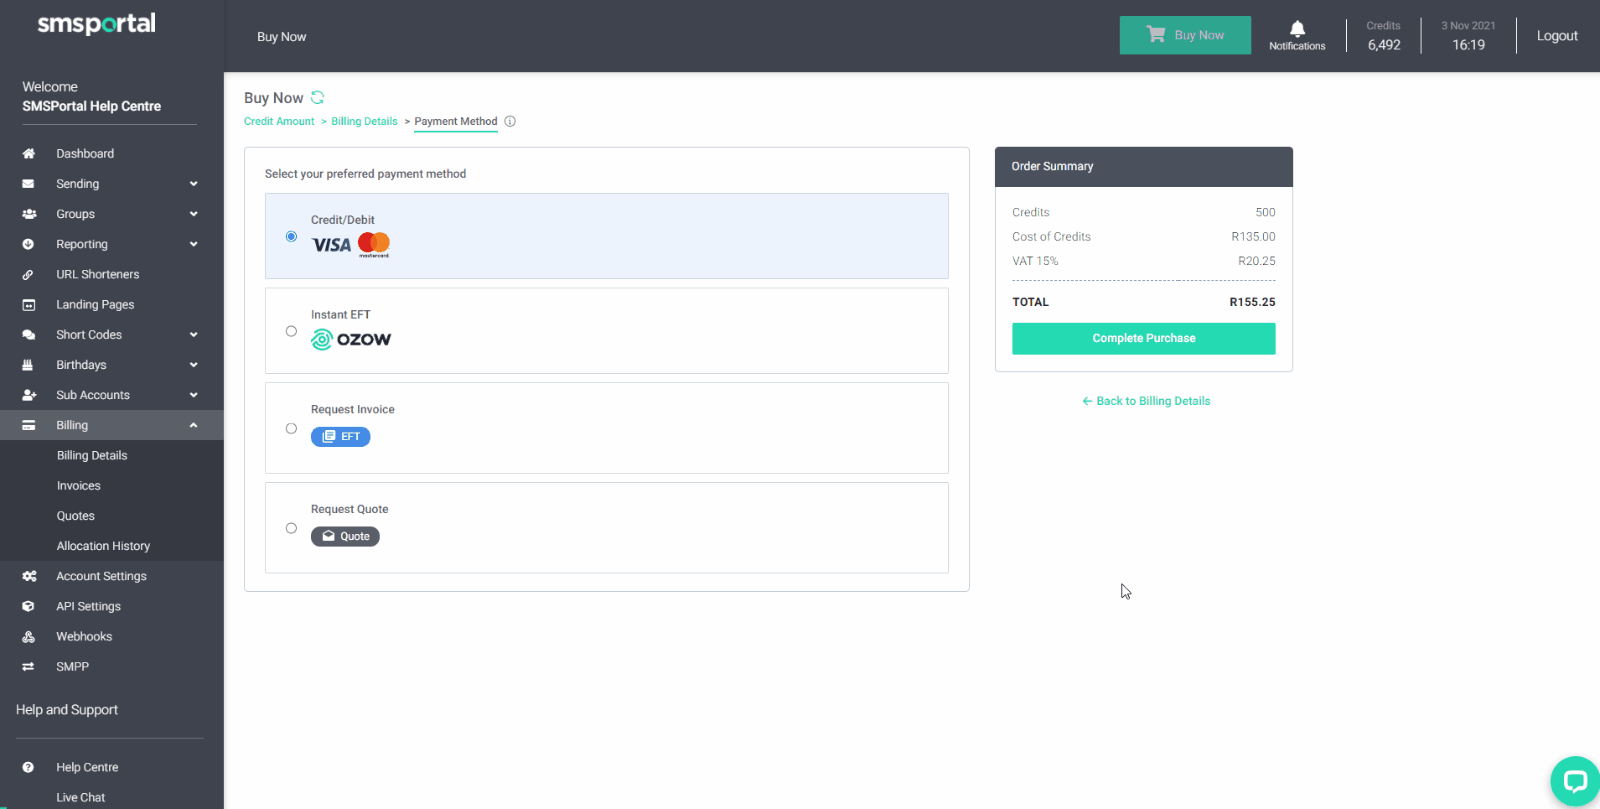Screen dimensions: 1600x809
Task: Click Back to Billing Details link
Action: 1146,401
